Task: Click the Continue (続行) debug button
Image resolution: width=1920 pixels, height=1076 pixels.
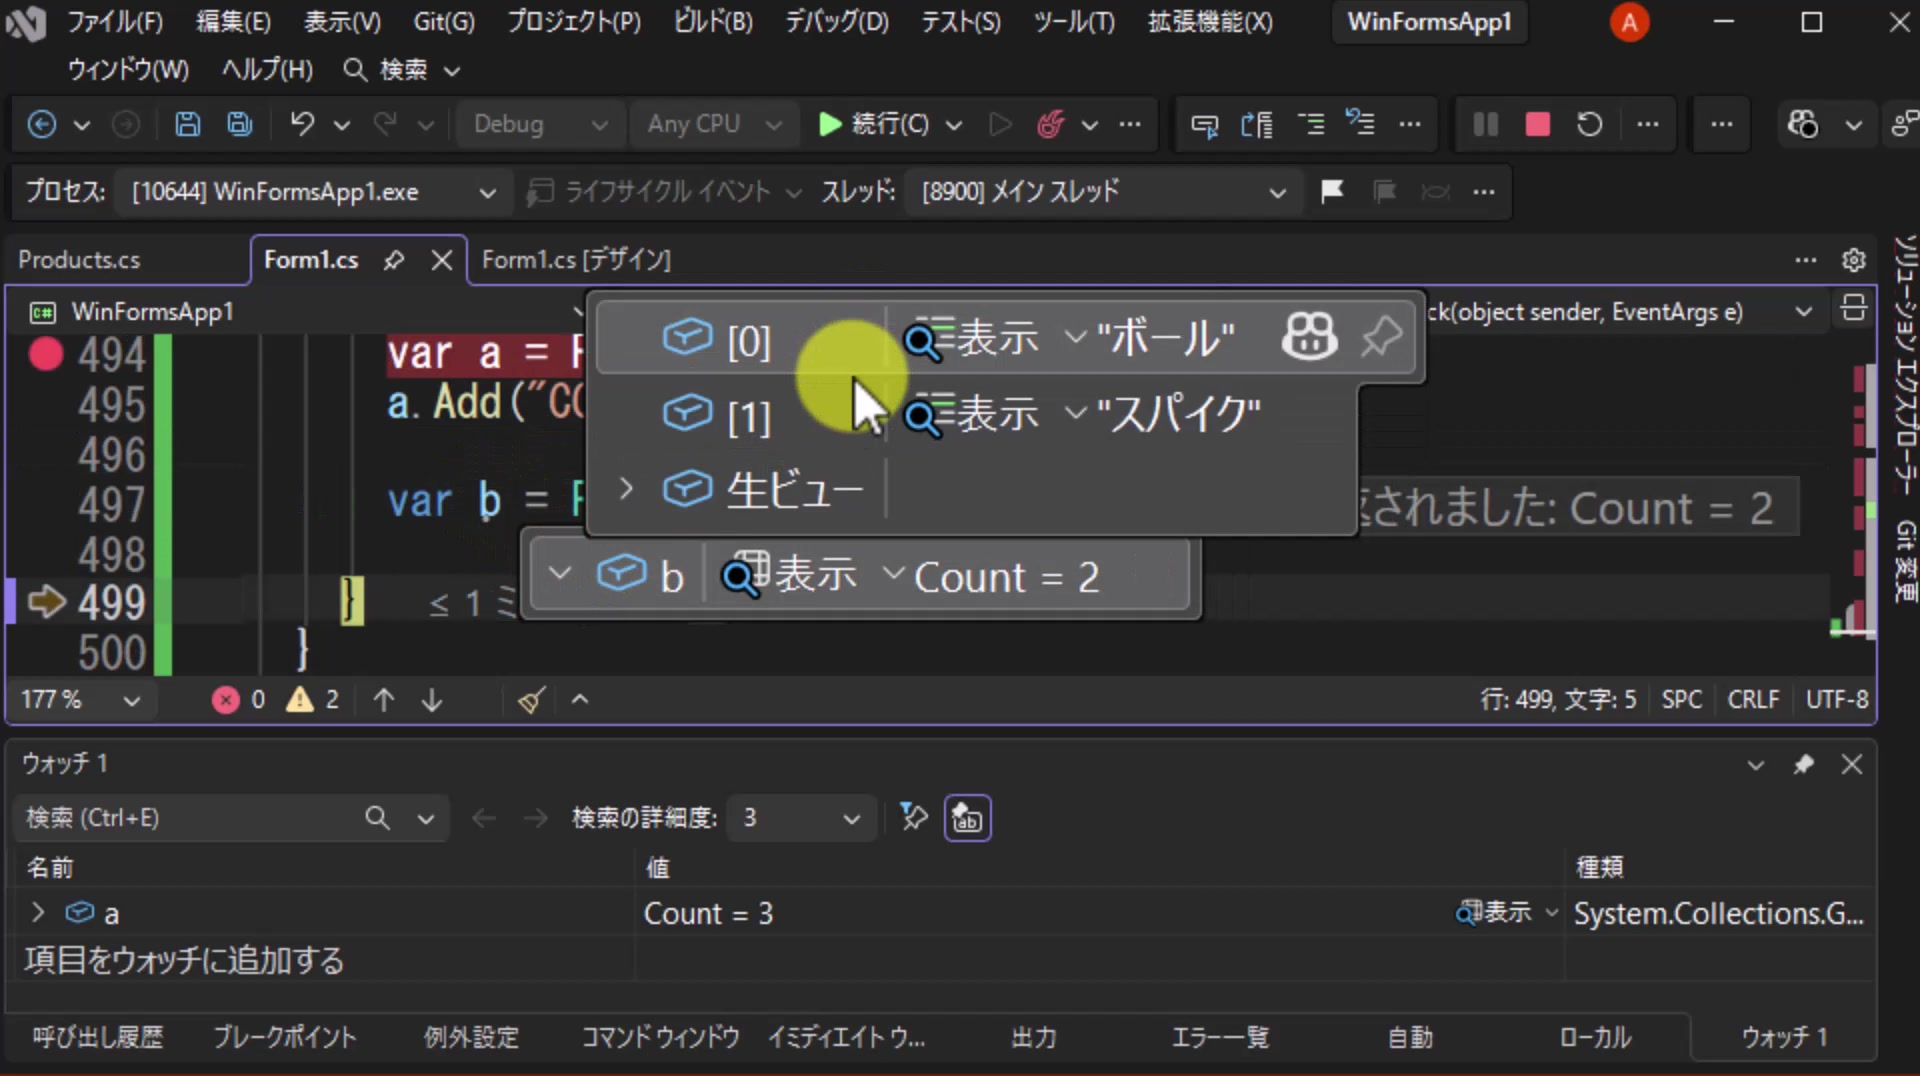Action: [873, 124]
